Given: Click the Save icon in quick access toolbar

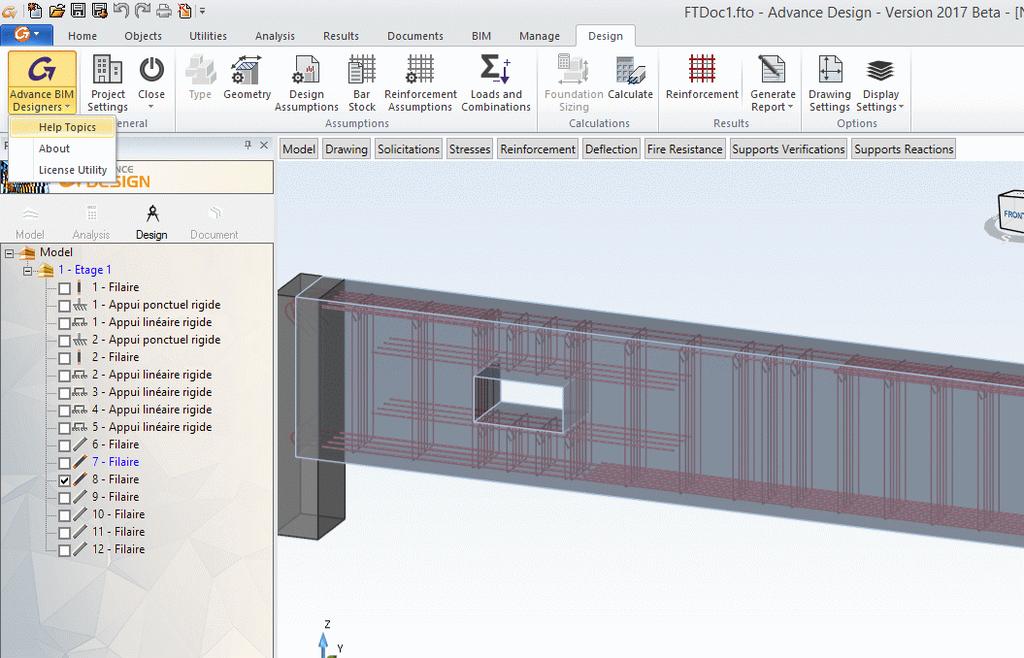Looking at the screenshot, I should tap(78, 10).
